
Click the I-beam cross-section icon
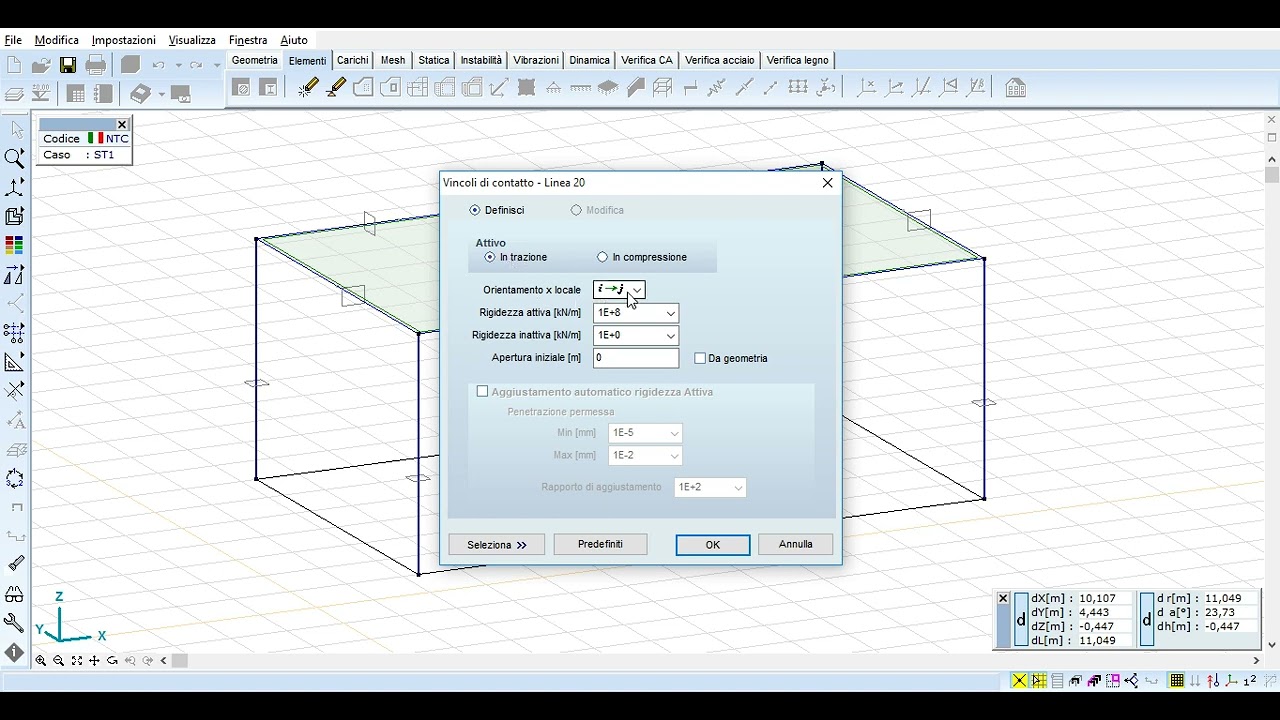[268, 88]
